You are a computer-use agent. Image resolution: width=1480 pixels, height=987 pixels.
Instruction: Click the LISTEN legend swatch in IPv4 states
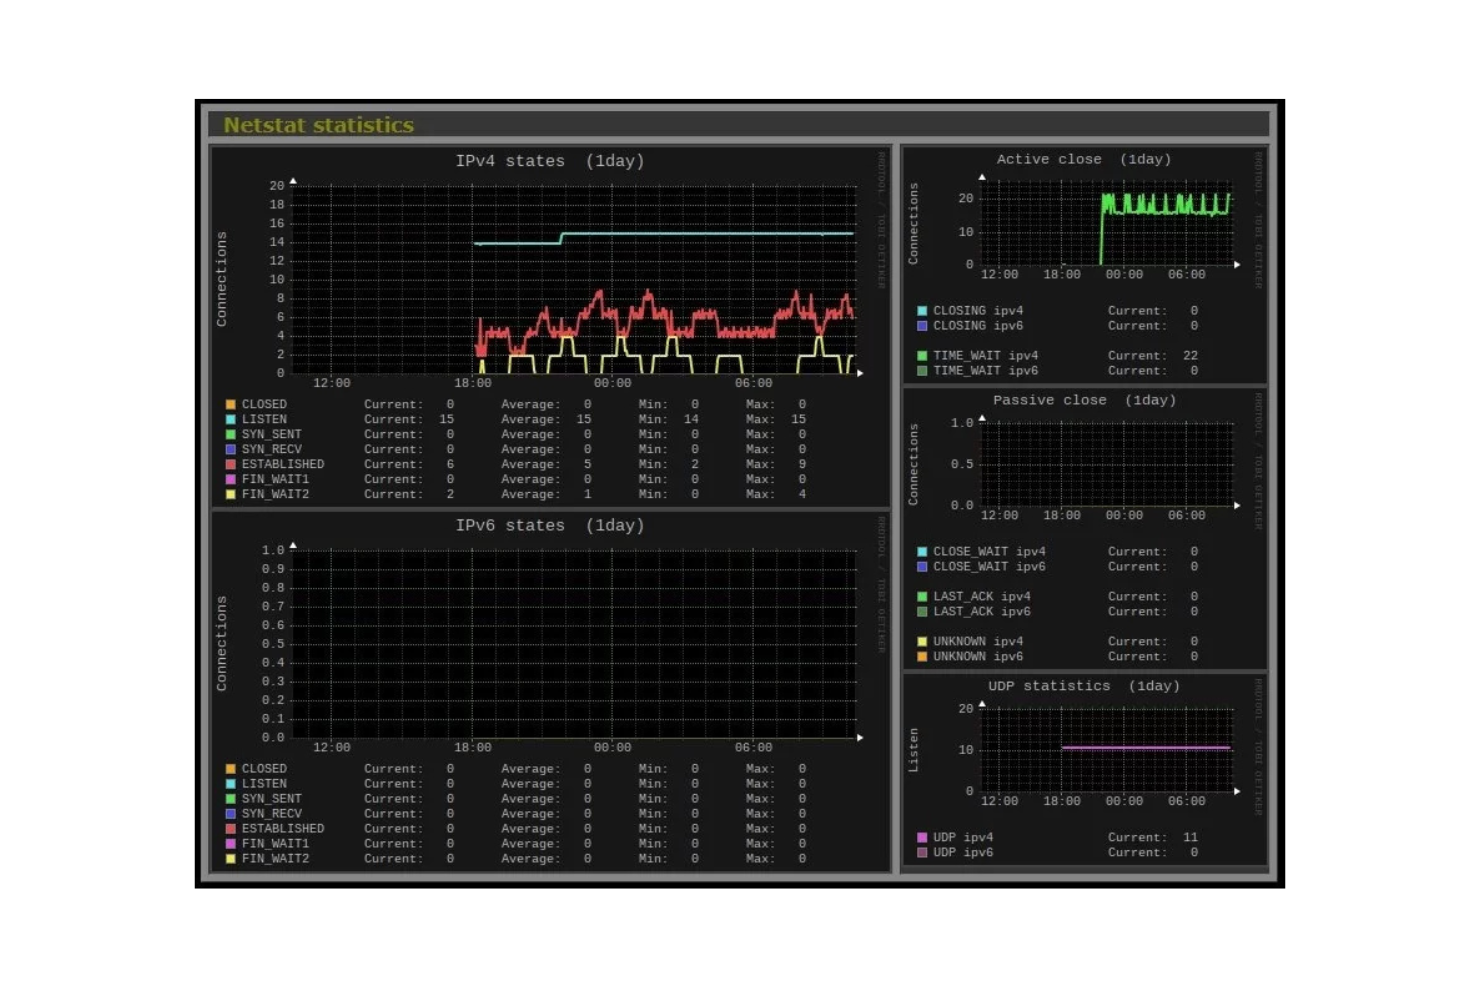[x=232, y=419]
